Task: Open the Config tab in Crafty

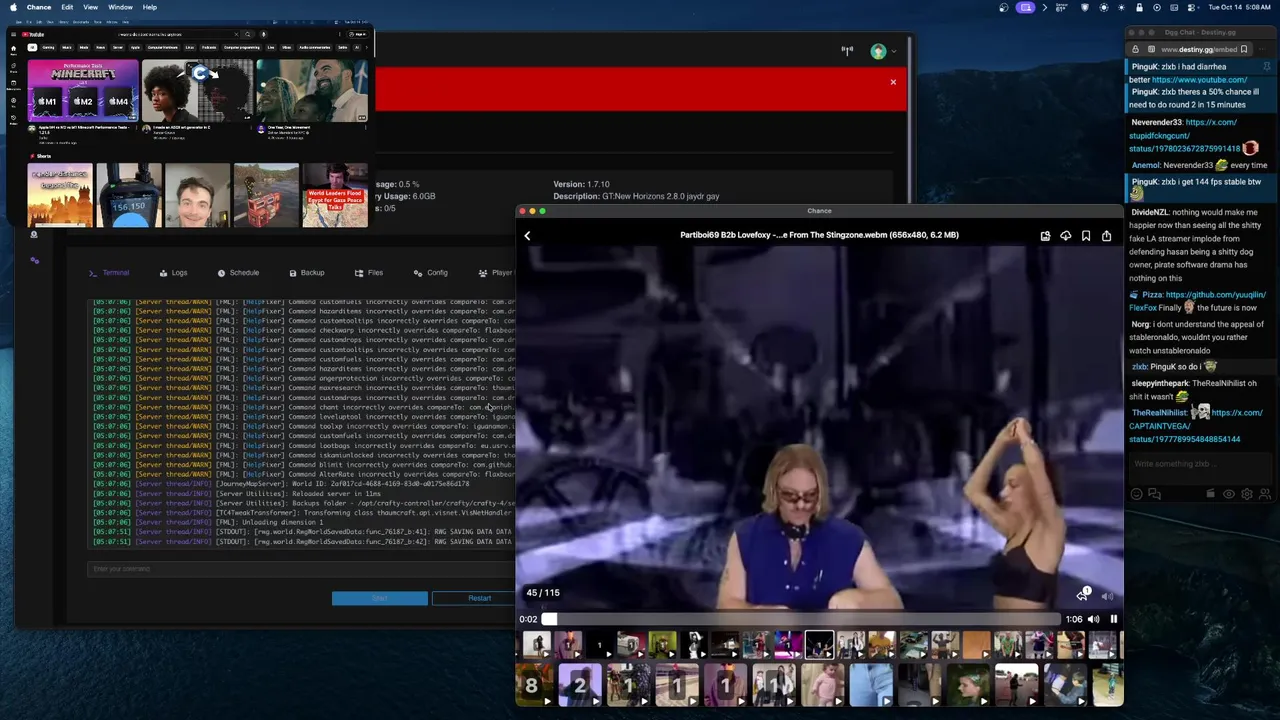Action: pyautogui.click(x=431, y=273)
